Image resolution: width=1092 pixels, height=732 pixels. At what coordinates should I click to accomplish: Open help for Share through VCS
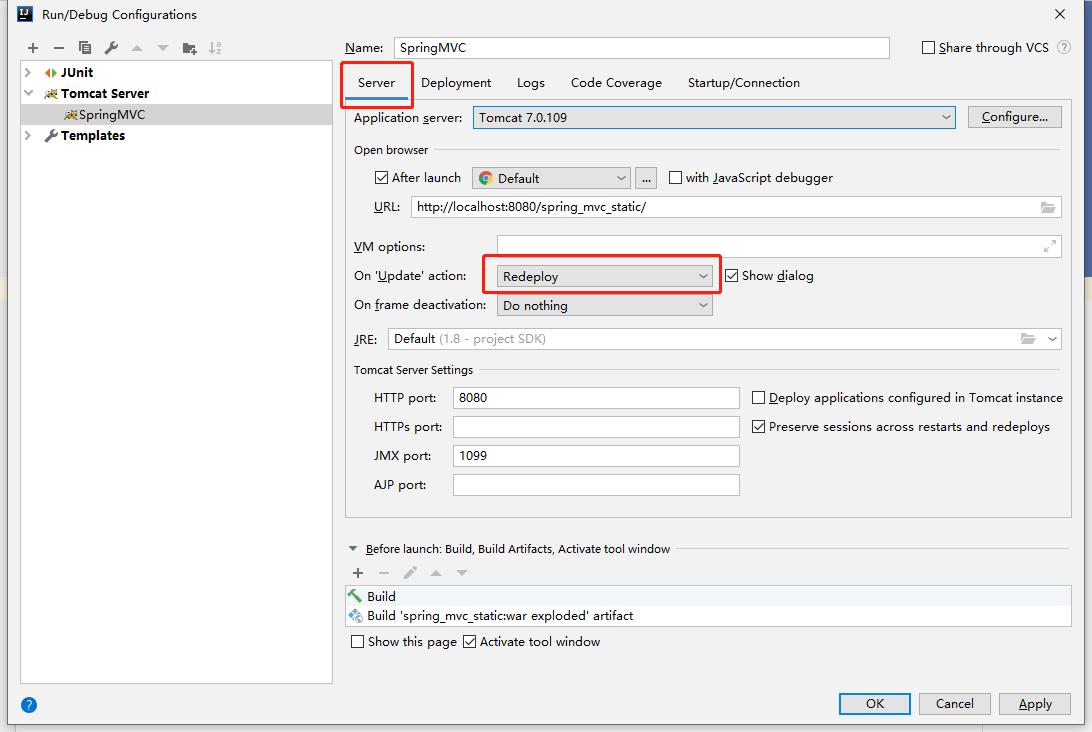click(x=1063, y=47)
